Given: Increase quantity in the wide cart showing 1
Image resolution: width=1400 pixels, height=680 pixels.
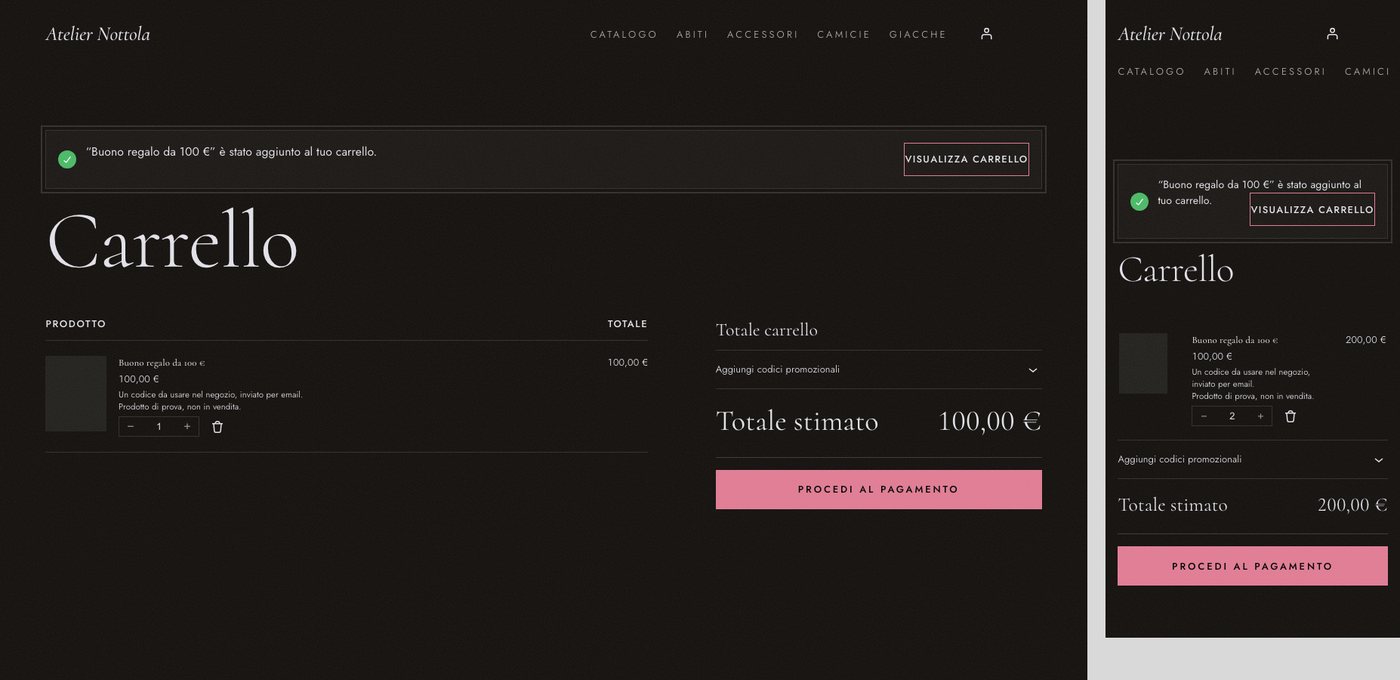Looking at the screenshot, I should pos(187,427).
